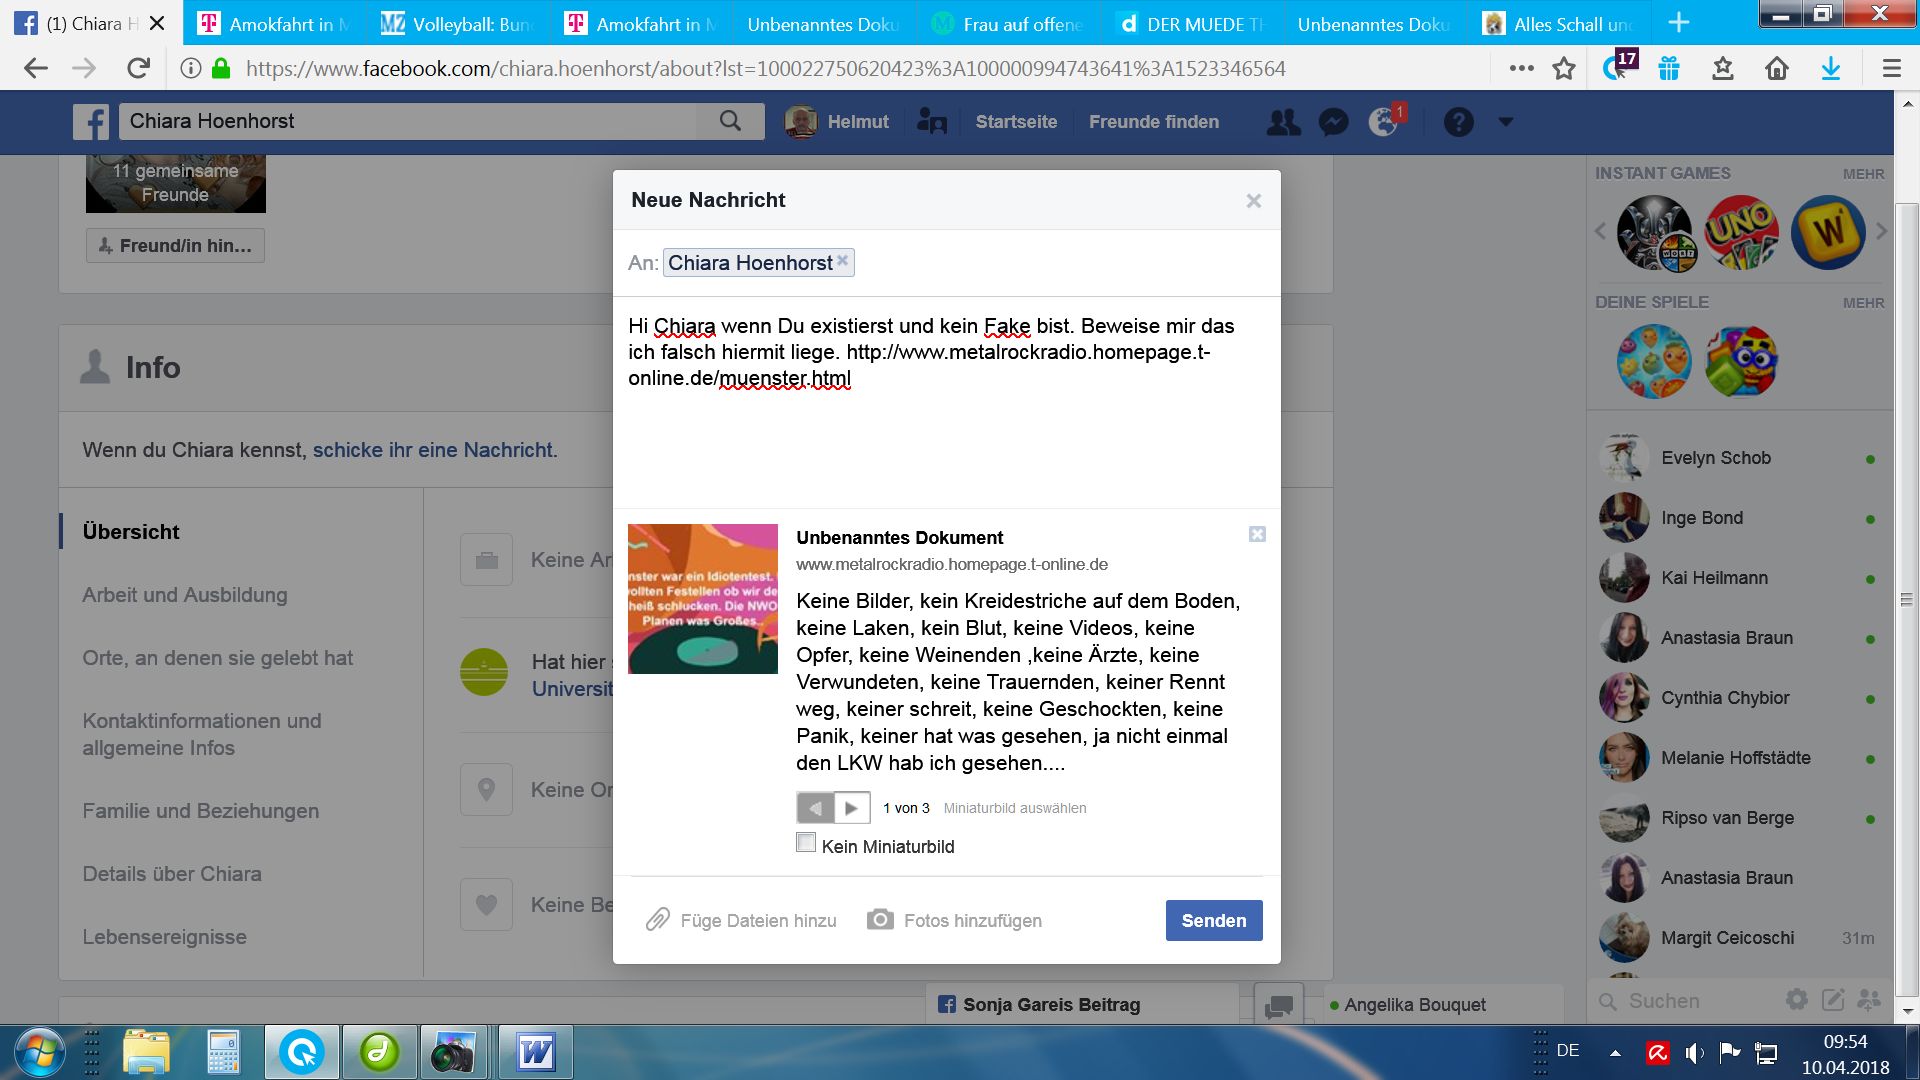Open chat settings gear icon
The image size is (1920, 1080).
tap(1797, 1000)
